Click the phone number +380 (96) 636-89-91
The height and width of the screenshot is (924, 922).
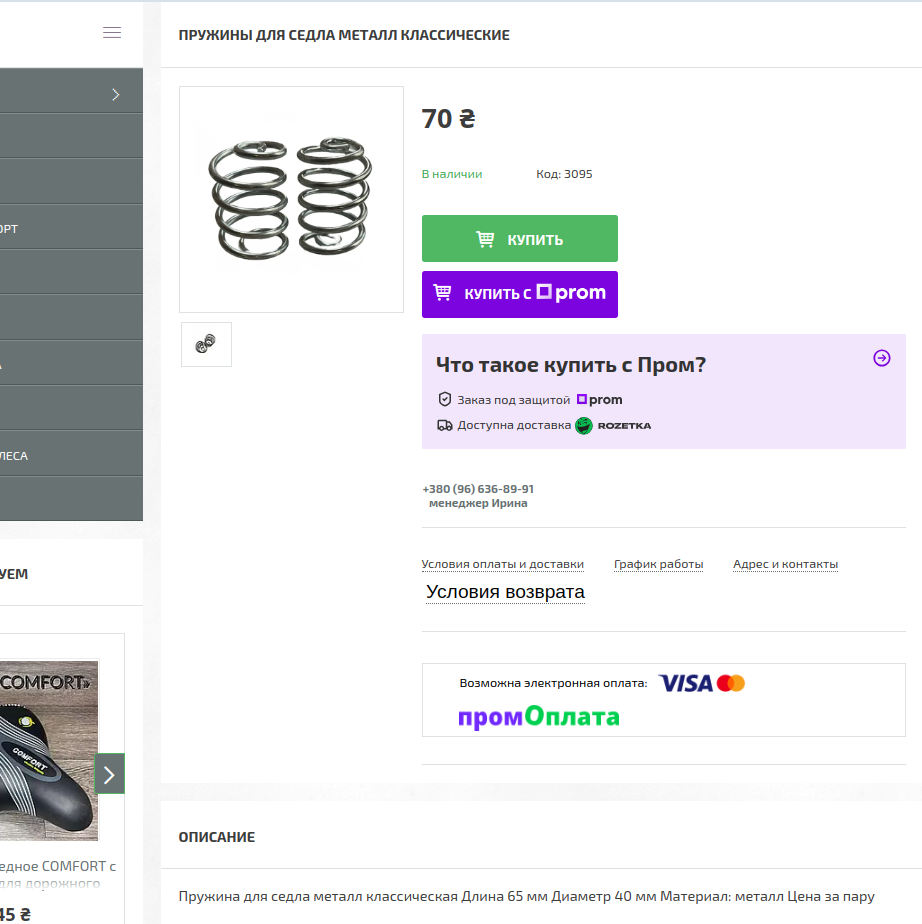point(478,489)
